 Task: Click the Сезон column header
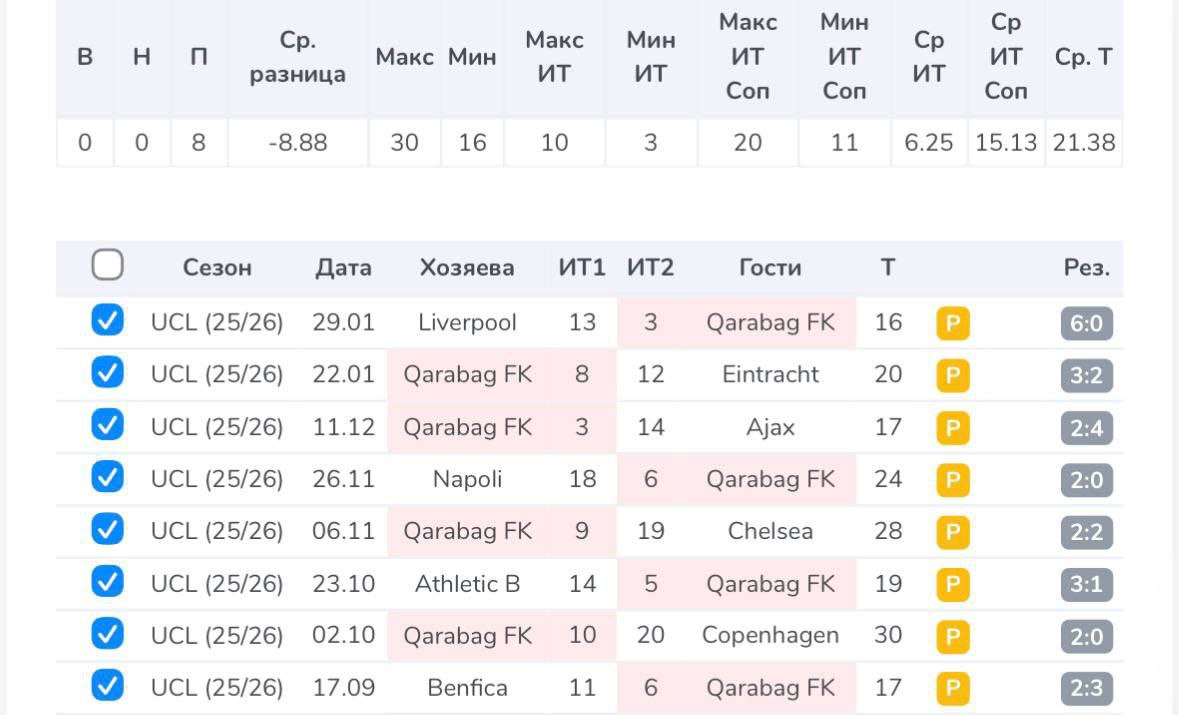[217, 268]
